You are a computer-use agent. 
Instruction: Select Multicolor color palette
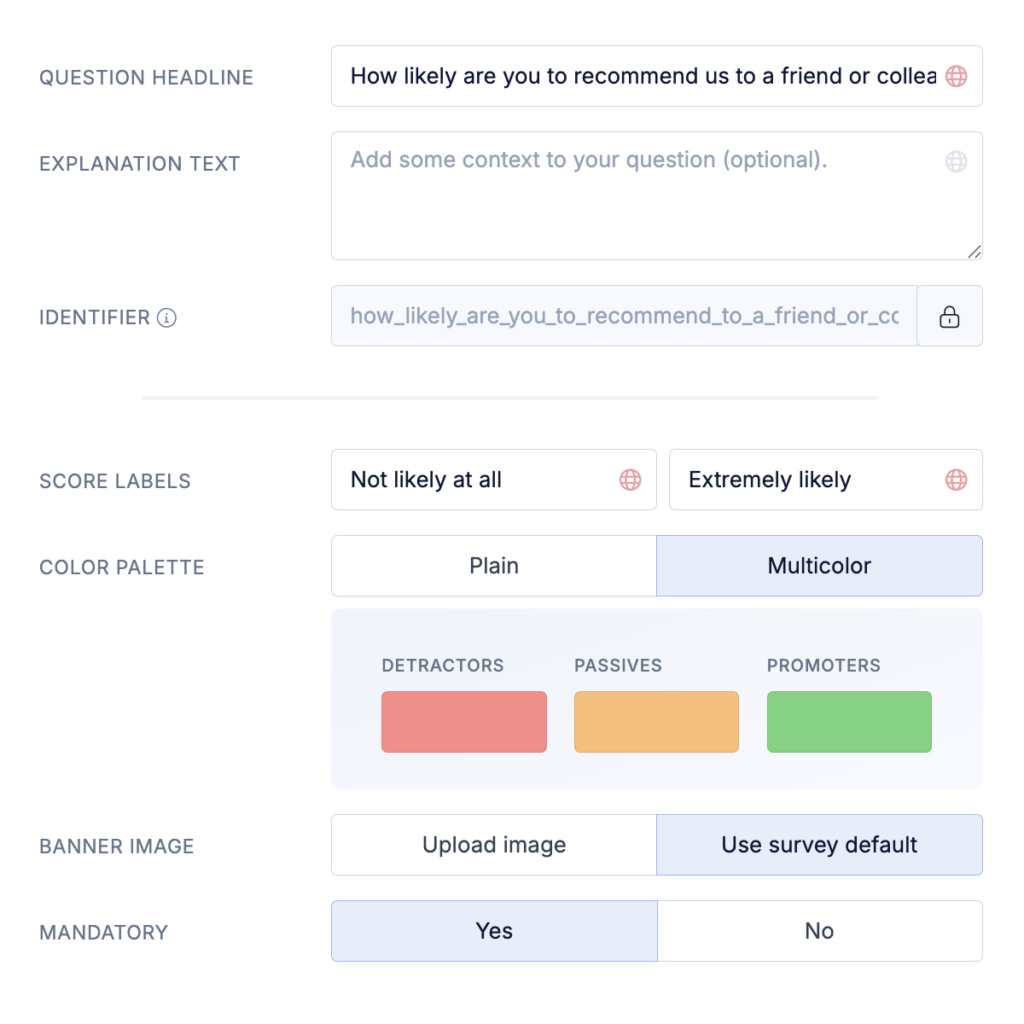tap(819, 566)
